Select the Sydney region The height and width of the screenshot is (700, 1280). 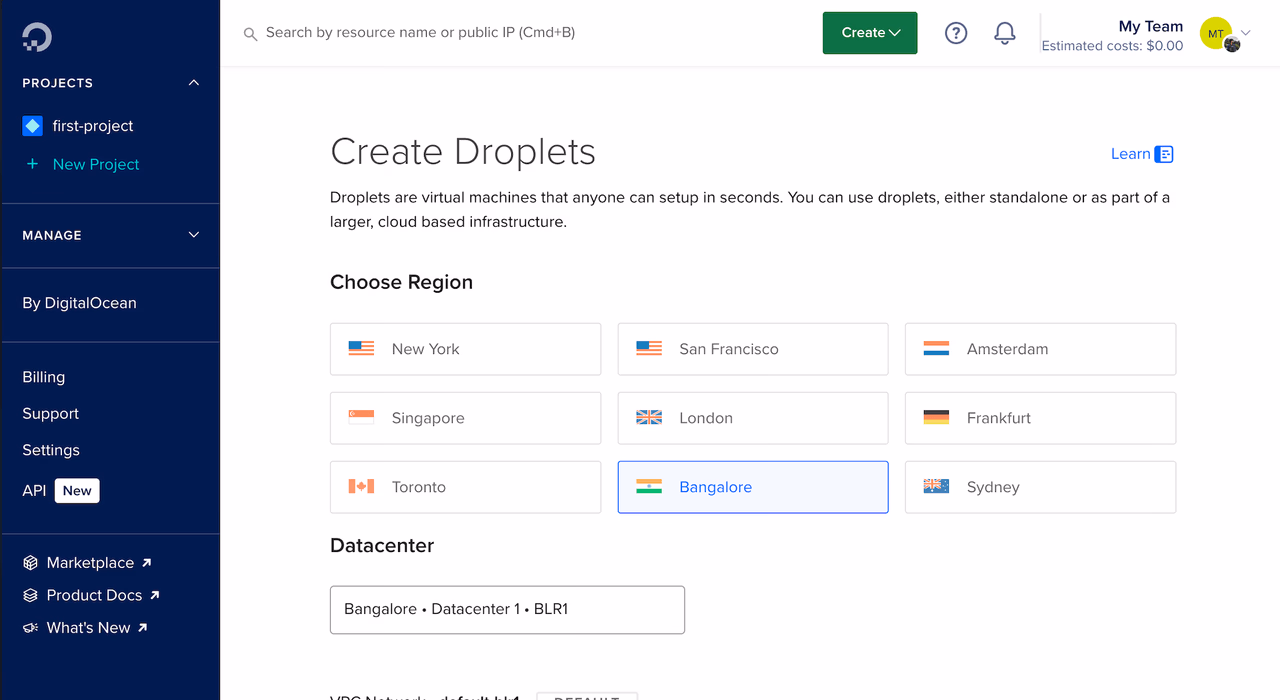[x=1040, y=487]
